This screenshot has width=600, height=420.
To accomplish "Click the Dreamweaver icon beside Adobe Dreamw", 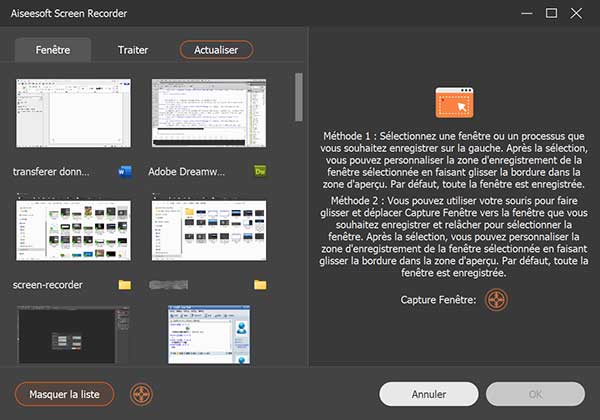I will (x=260, y=170).
